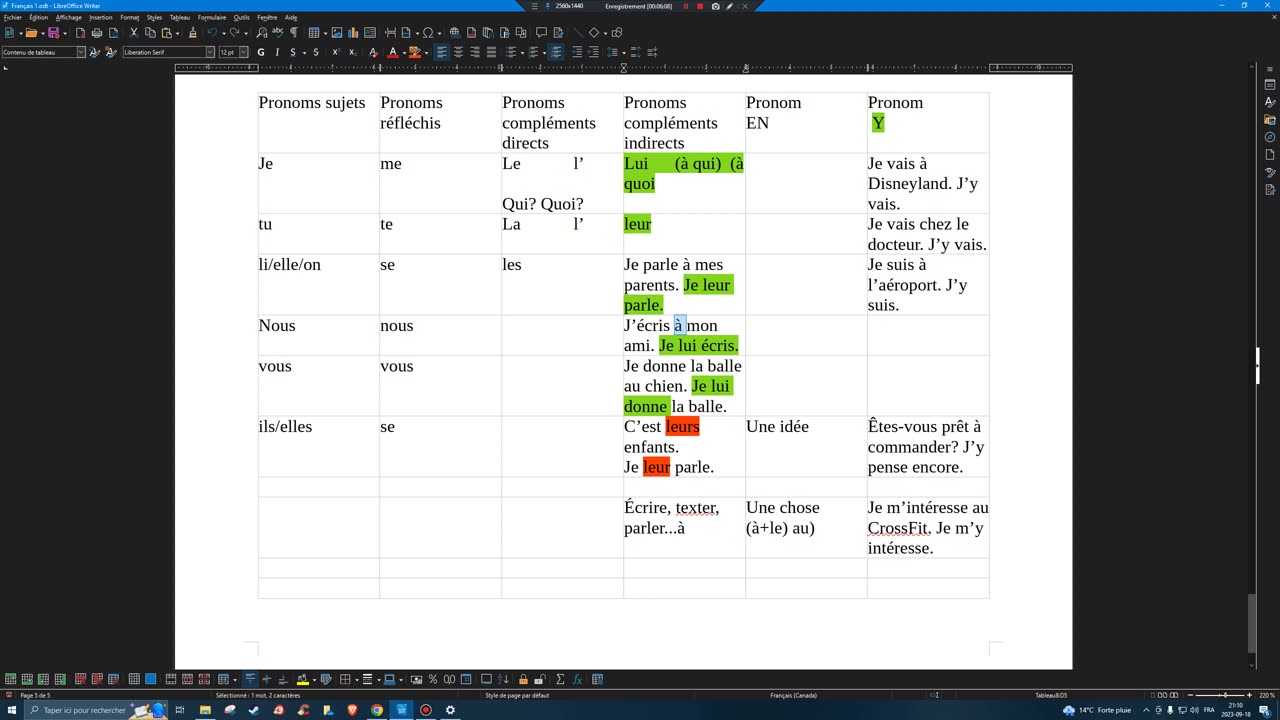Click the Delete table red icon
This screenshot has height=720, width=1280.
[x=113, y=679]
